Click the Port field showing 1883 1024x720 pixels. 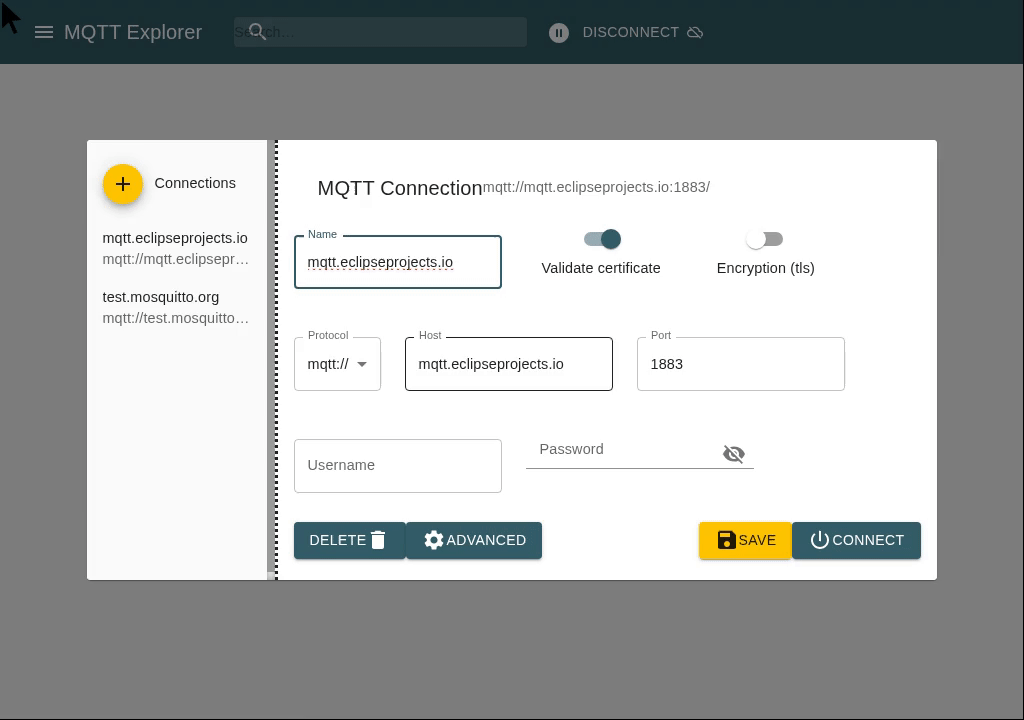(741, 364)
